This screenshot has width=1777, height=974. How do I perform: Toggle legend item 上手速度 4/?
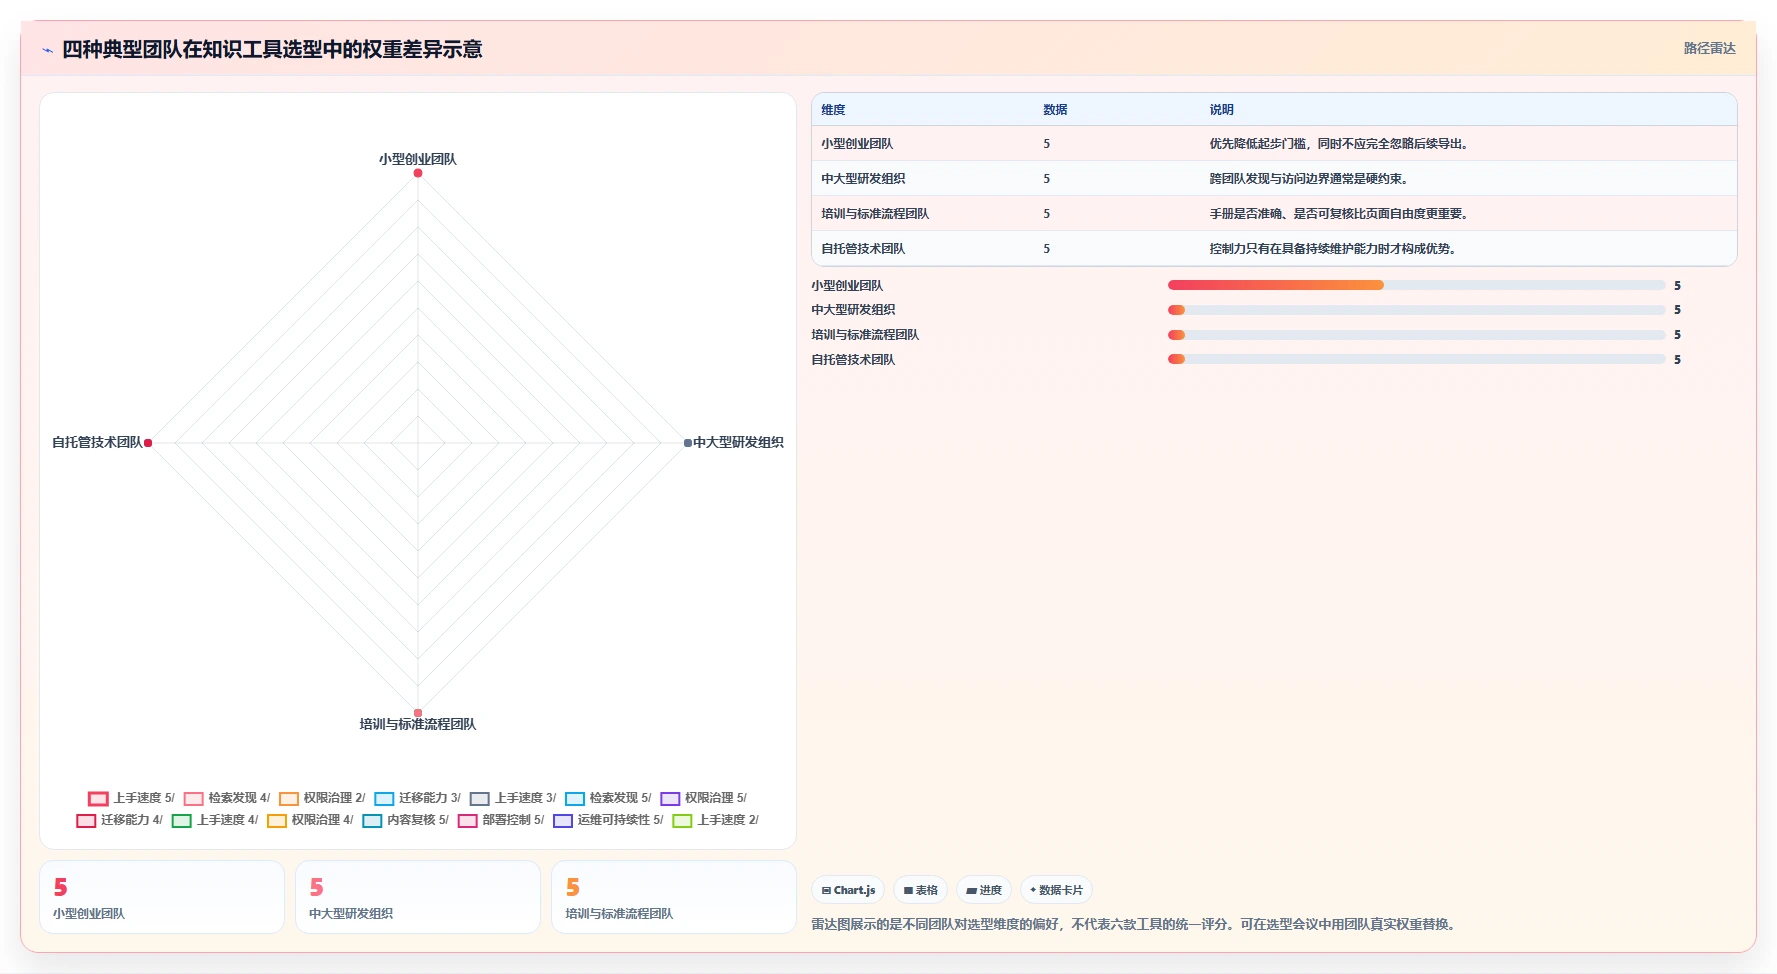coord(215,820)
